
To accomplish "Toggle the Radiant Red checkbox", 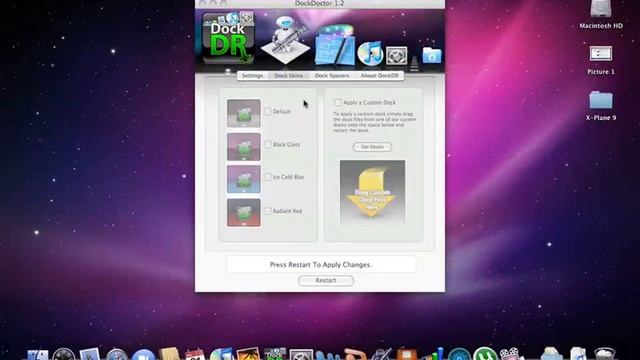I will (x=268, y=211).
